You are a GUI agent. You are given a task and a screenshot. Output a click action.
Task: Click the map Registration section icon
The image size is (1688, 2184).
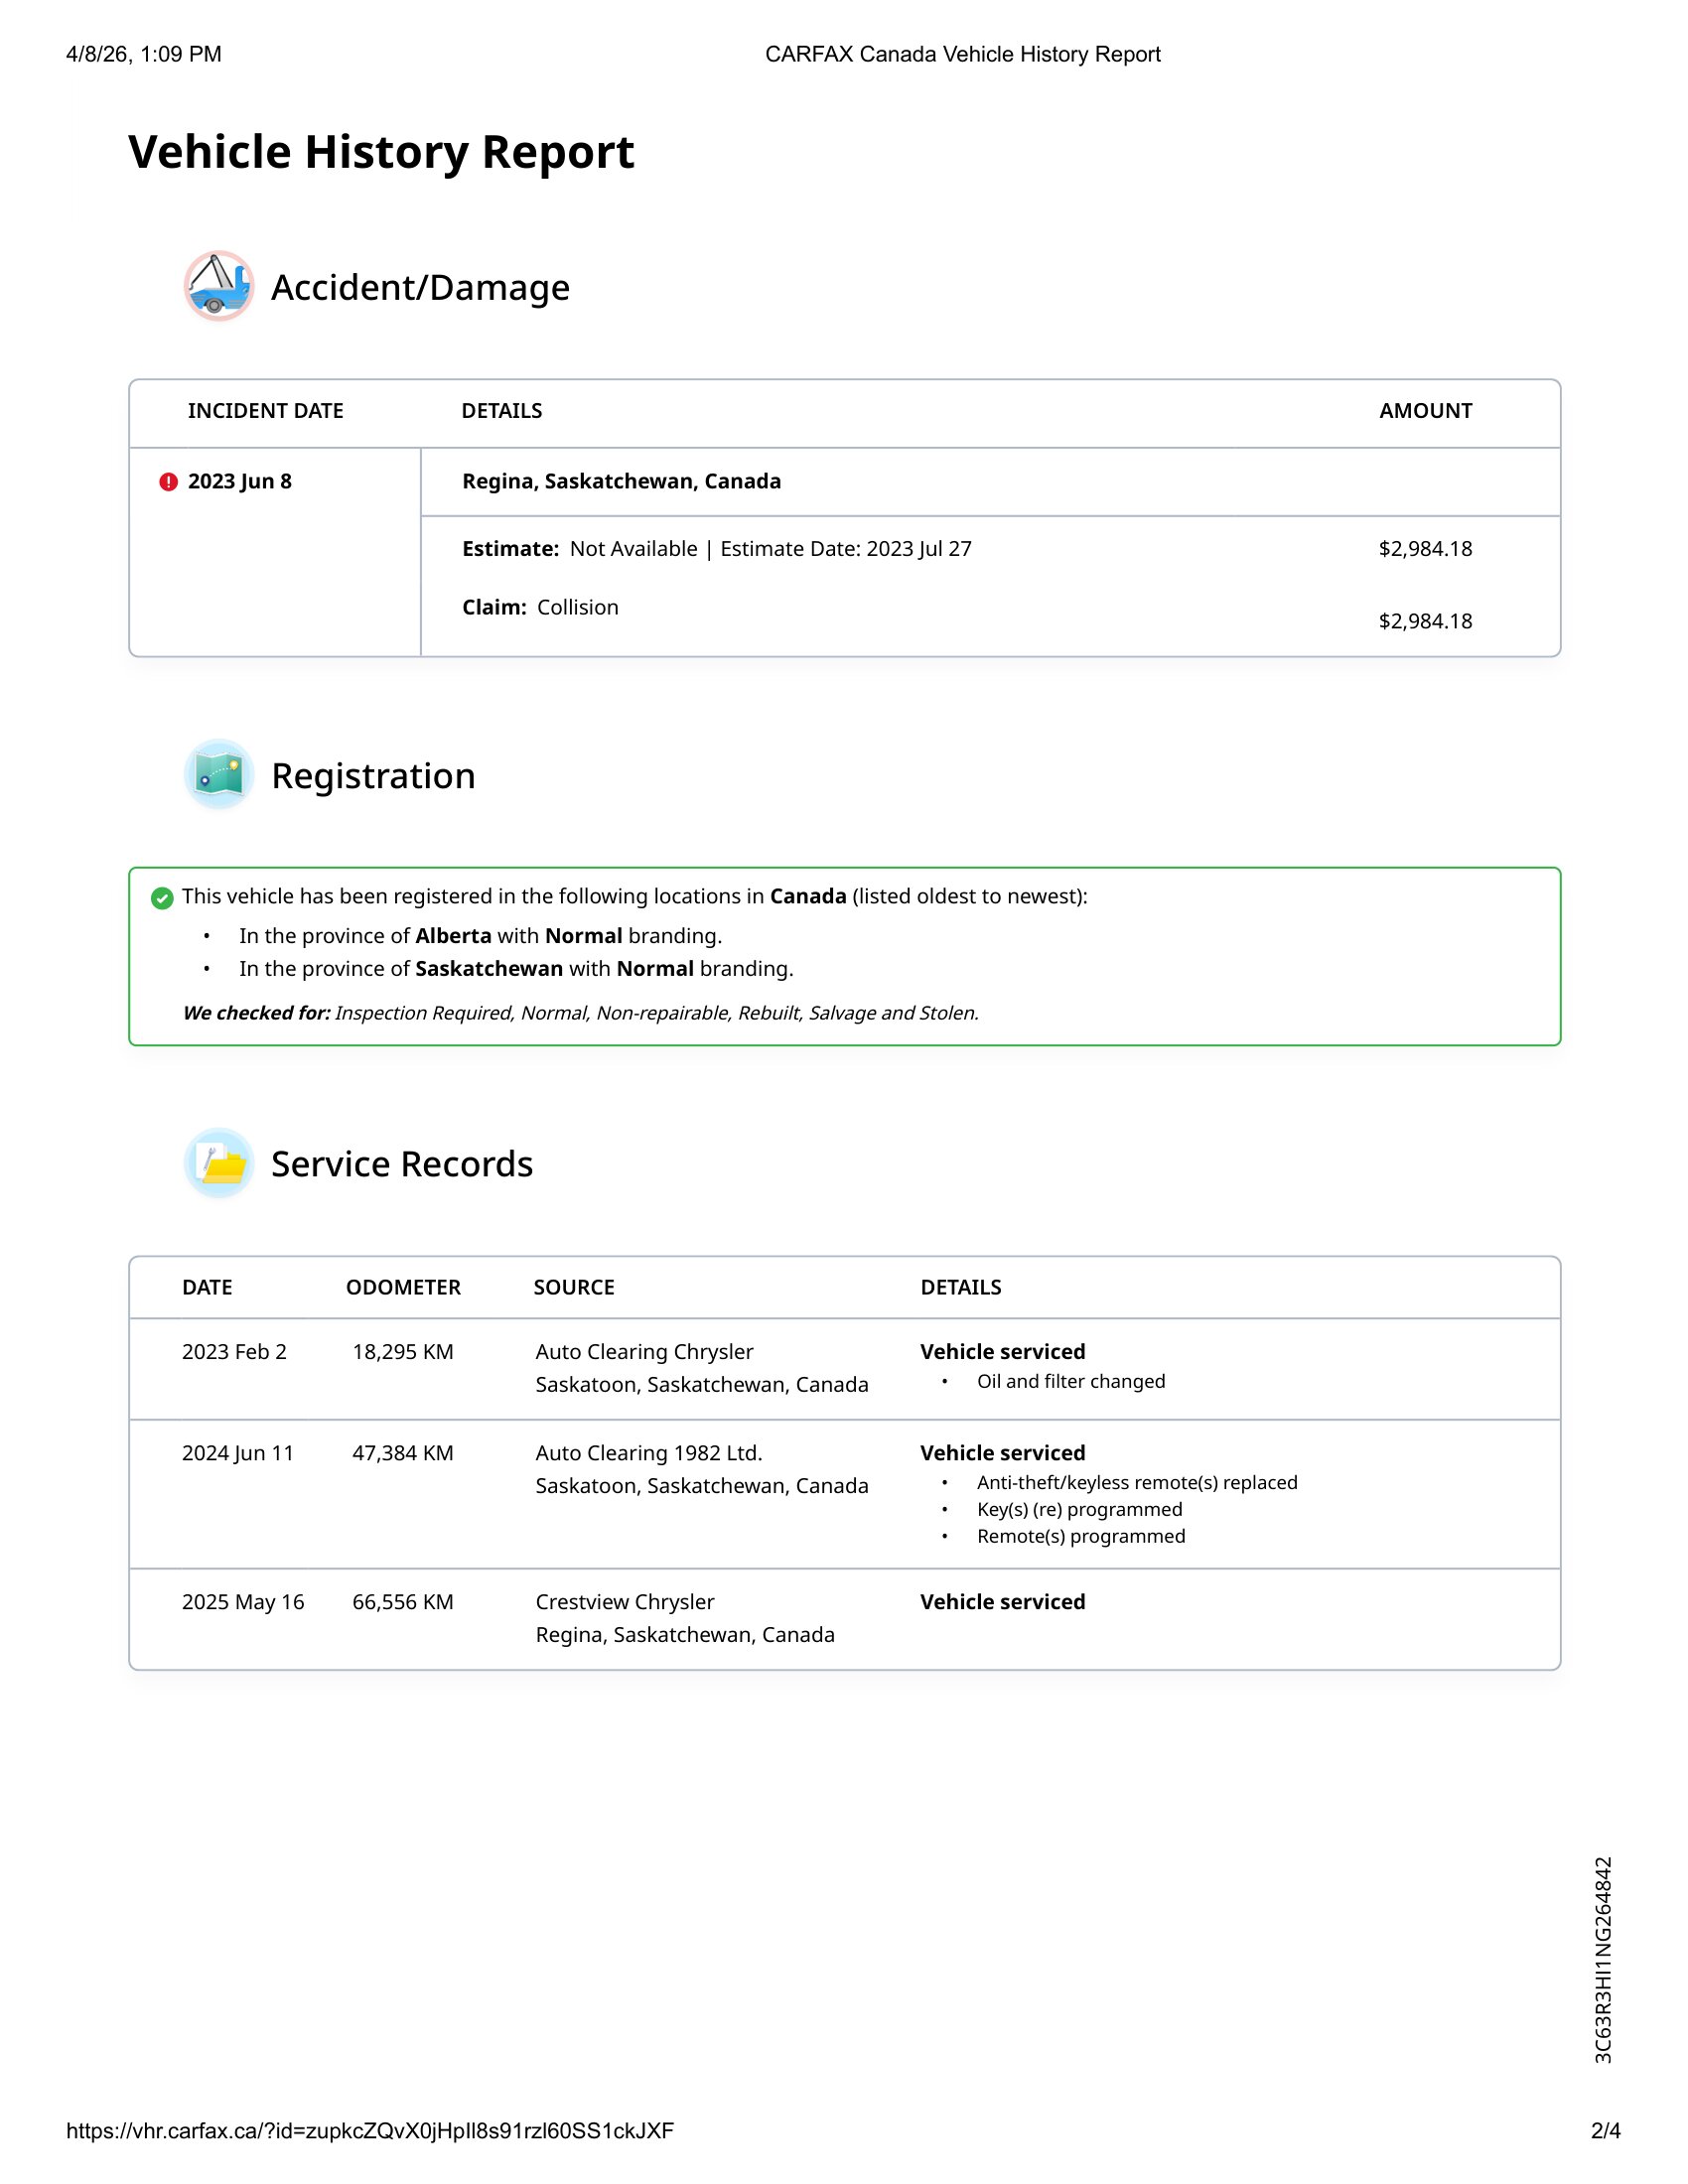[x=218, y=775]
